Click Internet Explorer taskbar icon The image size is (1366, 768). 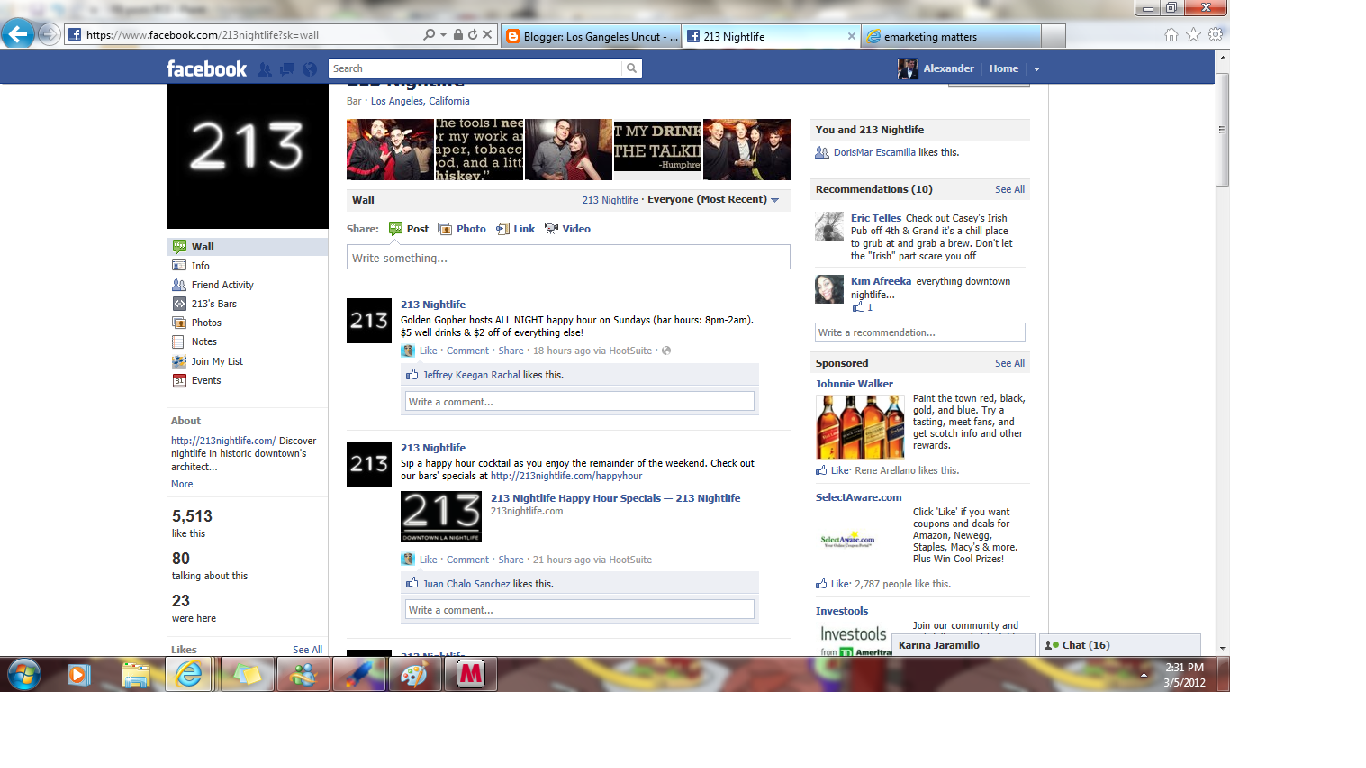click(x=188, y=675)
